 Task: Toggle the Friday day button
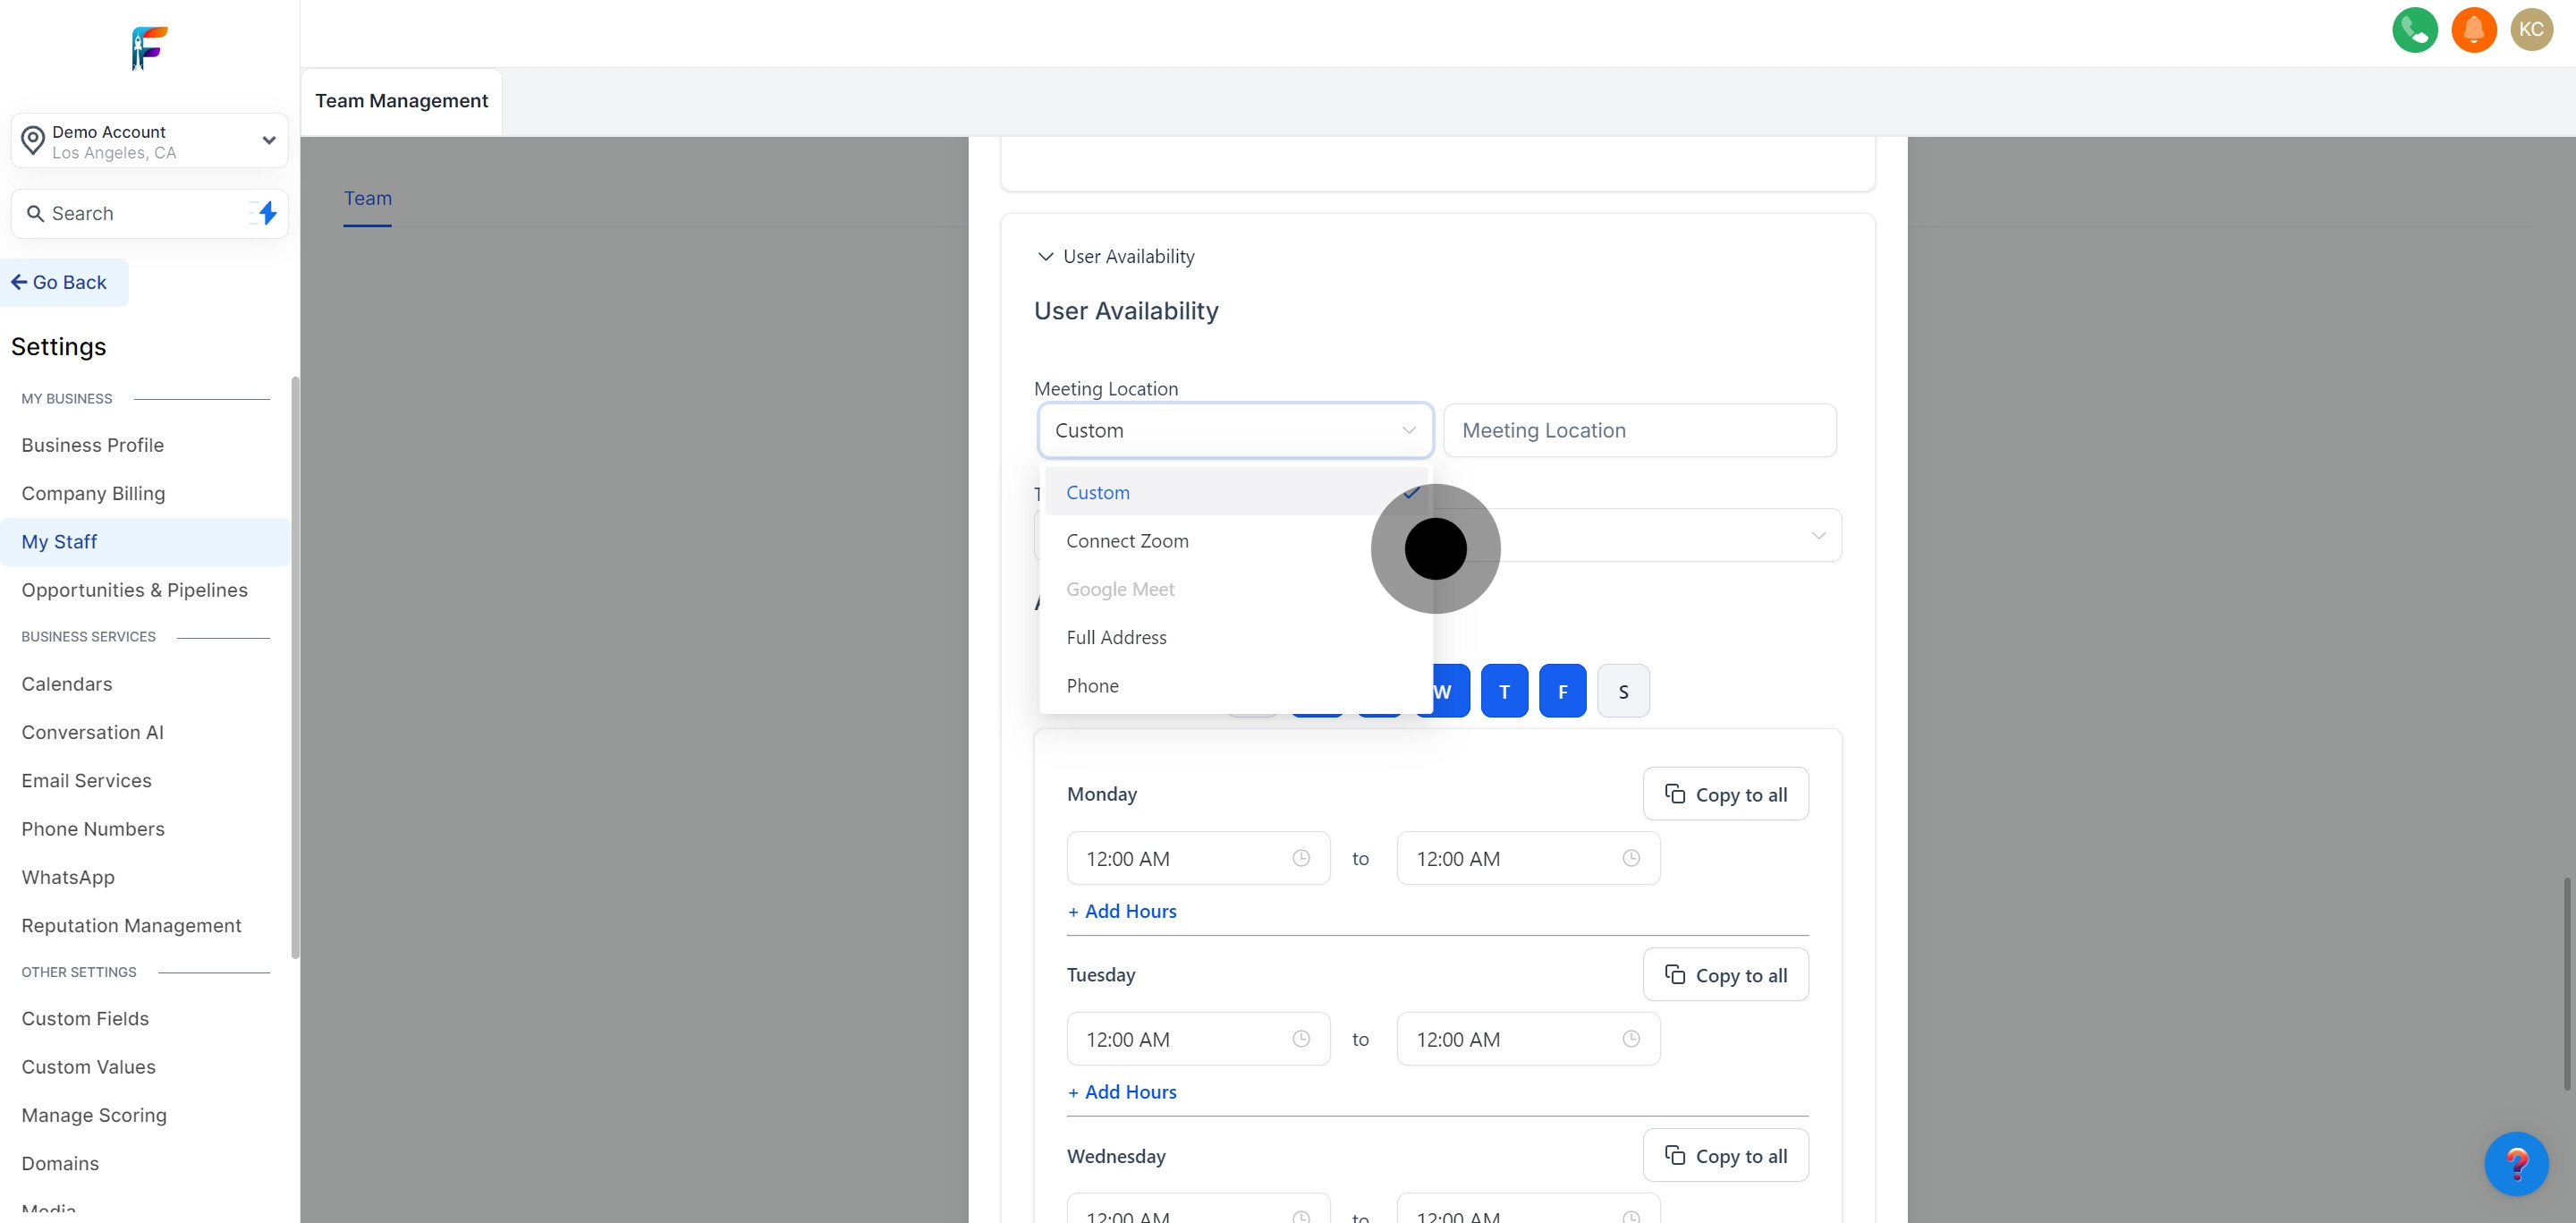click(1562, 691)
